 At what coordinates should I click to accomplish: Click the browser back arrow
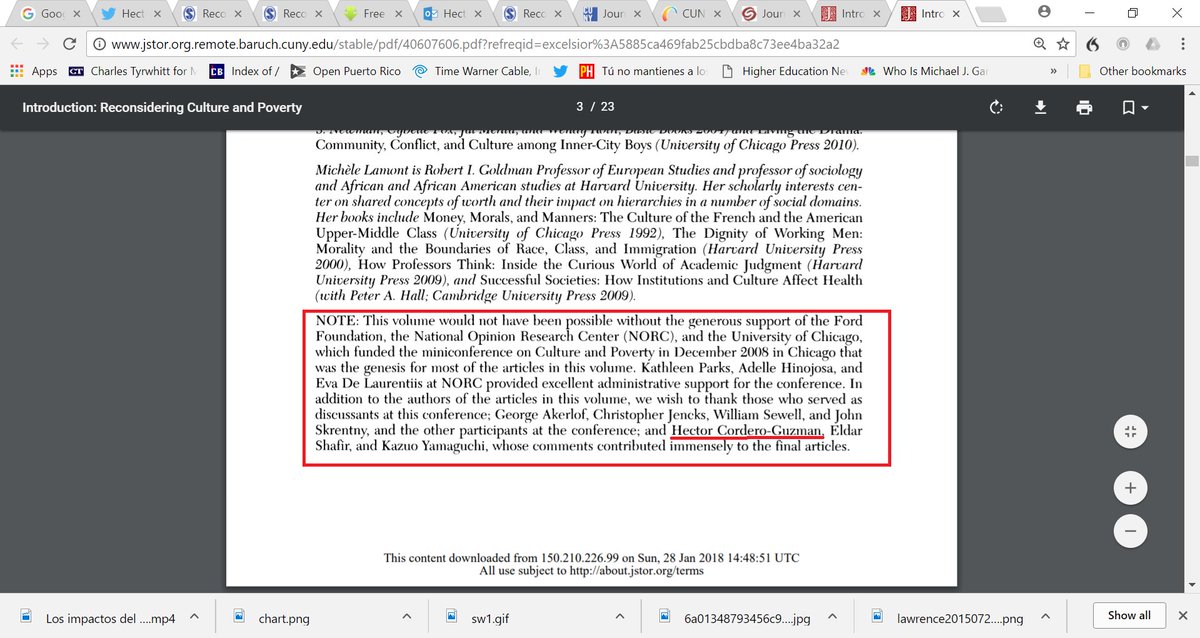[17, 44]
